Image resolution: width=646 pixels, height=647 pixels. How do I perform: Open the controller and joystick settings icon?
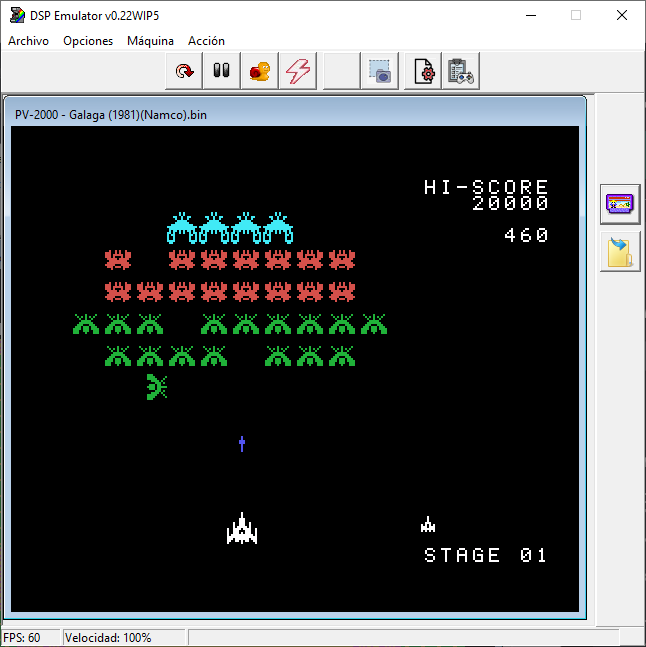coord(461,71)
